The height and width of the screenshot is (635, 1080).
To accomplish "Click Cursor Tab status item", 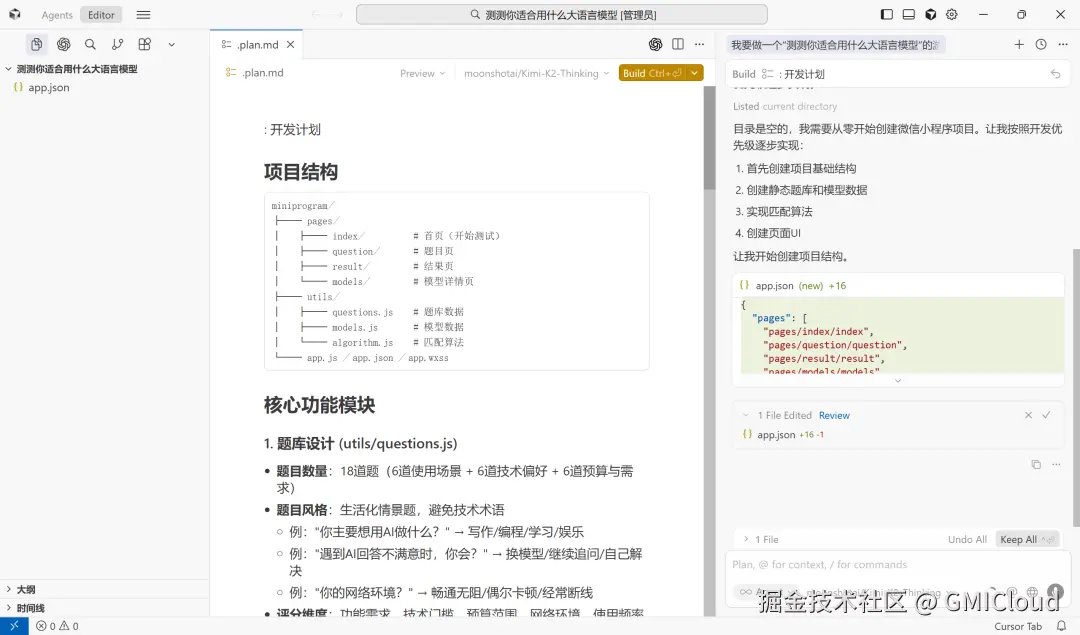I will point(1017,626).
